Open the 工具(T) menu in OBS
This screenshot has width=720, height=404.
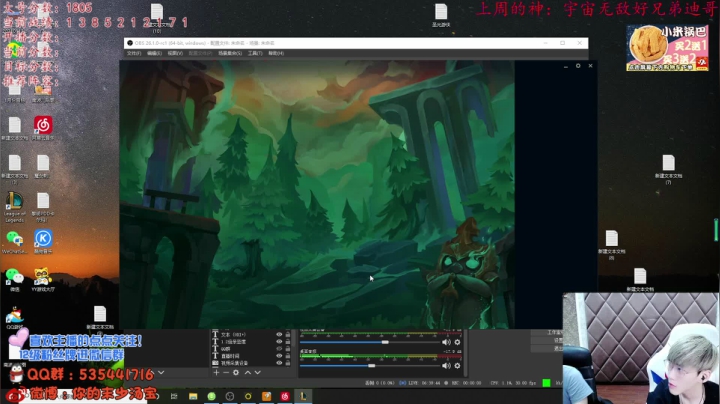click(255, 53)
